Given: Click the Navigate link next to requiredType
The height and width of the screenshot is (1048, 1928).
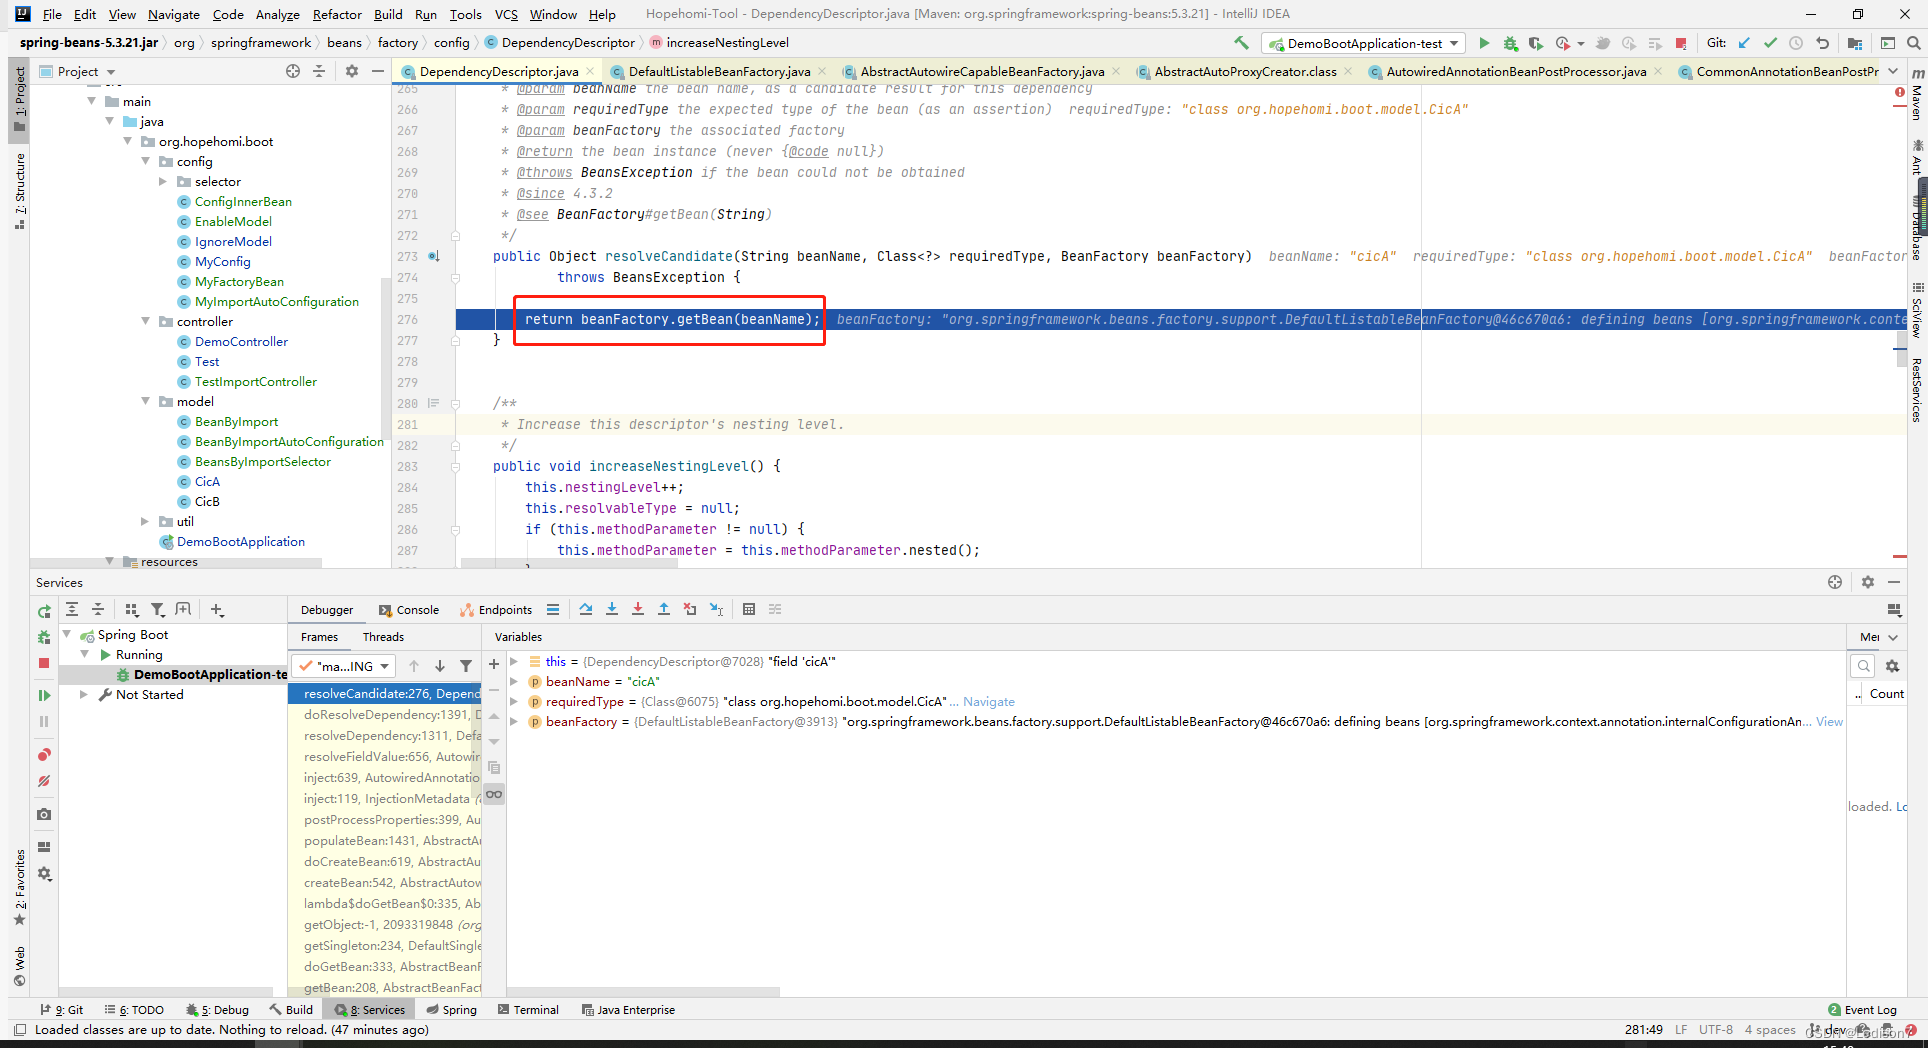Looking at the screenshot, I should click(x=988, y=702).
